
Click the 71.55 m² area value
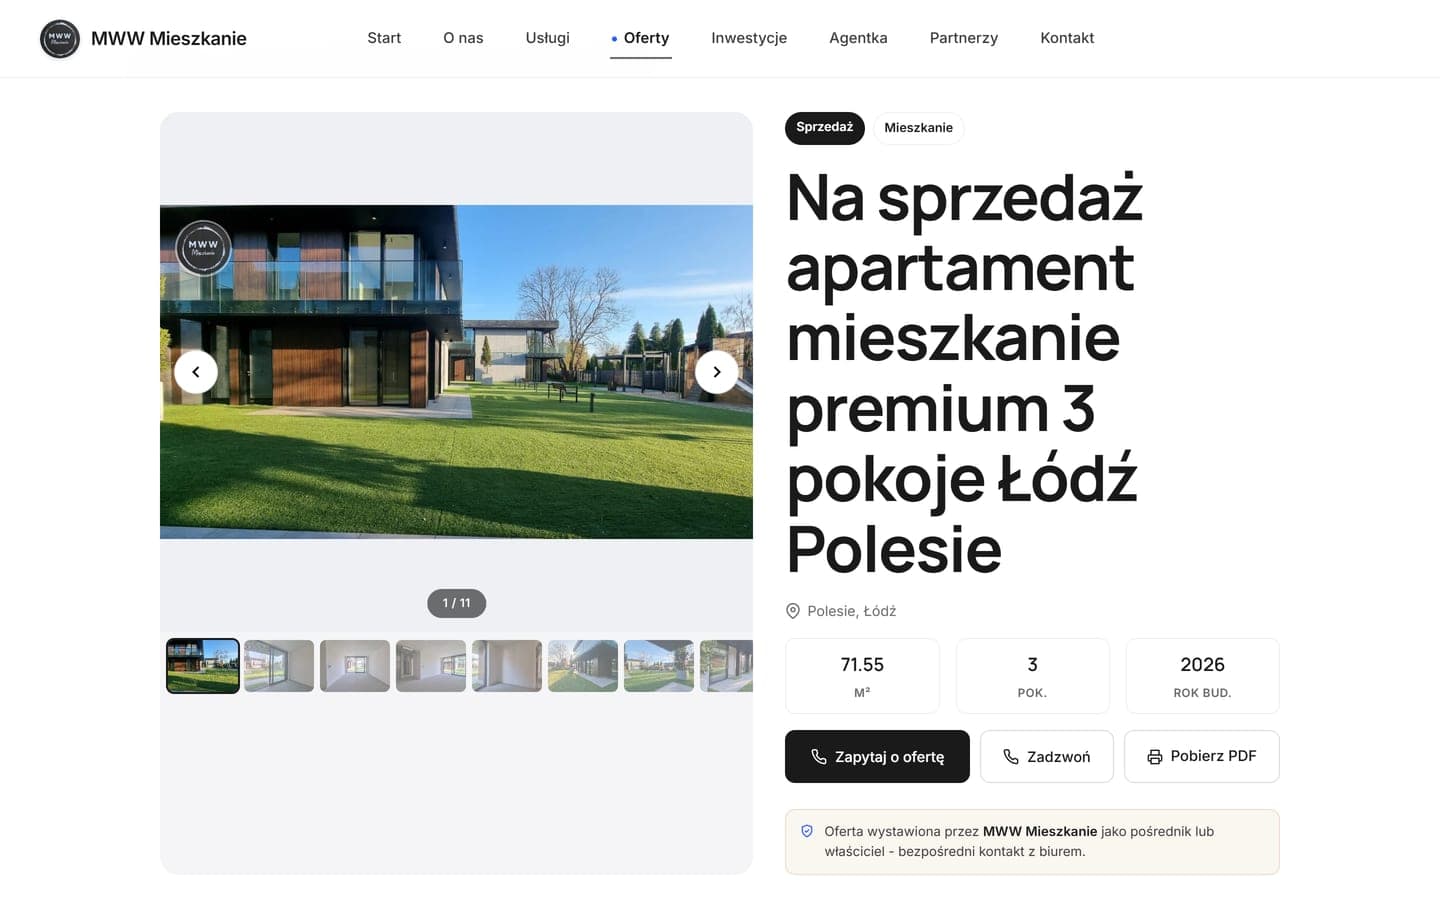(x=862, y=676)
